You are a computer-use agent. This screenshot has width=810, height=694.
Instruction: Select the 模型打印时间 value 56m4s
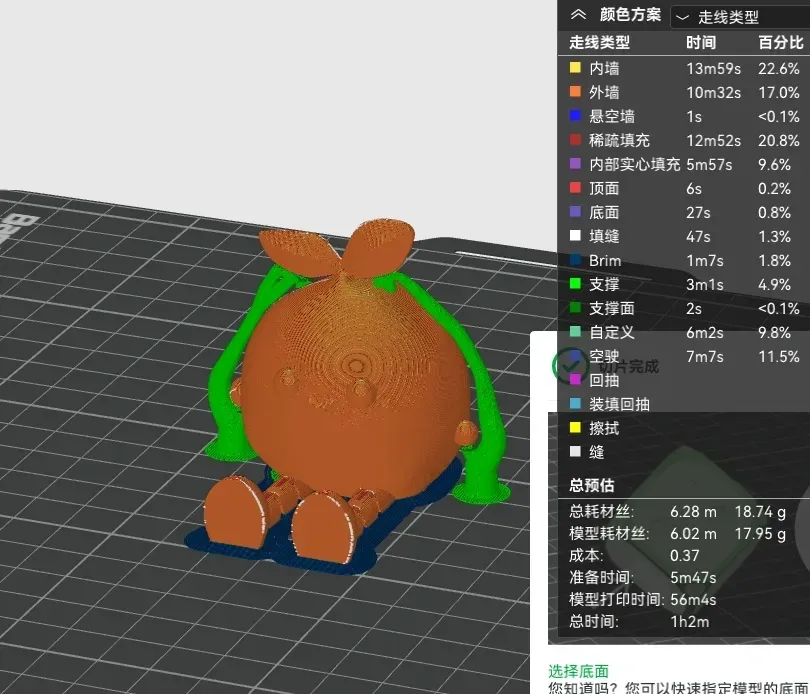point(693,599)
